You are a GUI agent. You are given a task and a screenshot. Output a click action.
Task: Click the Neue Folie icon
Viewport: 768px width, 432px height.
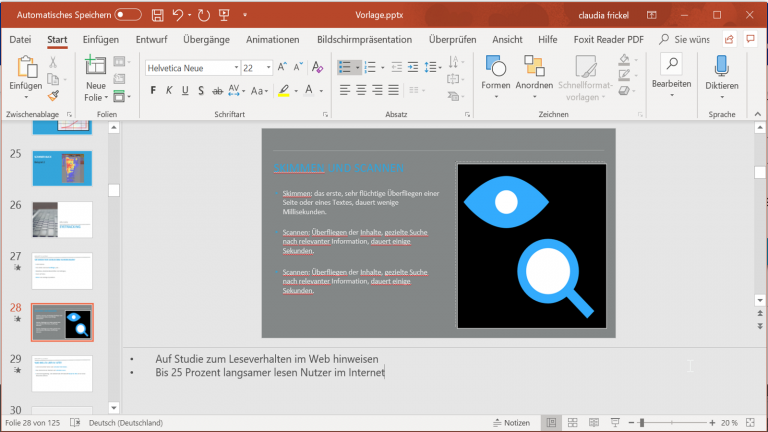point(96,66)
